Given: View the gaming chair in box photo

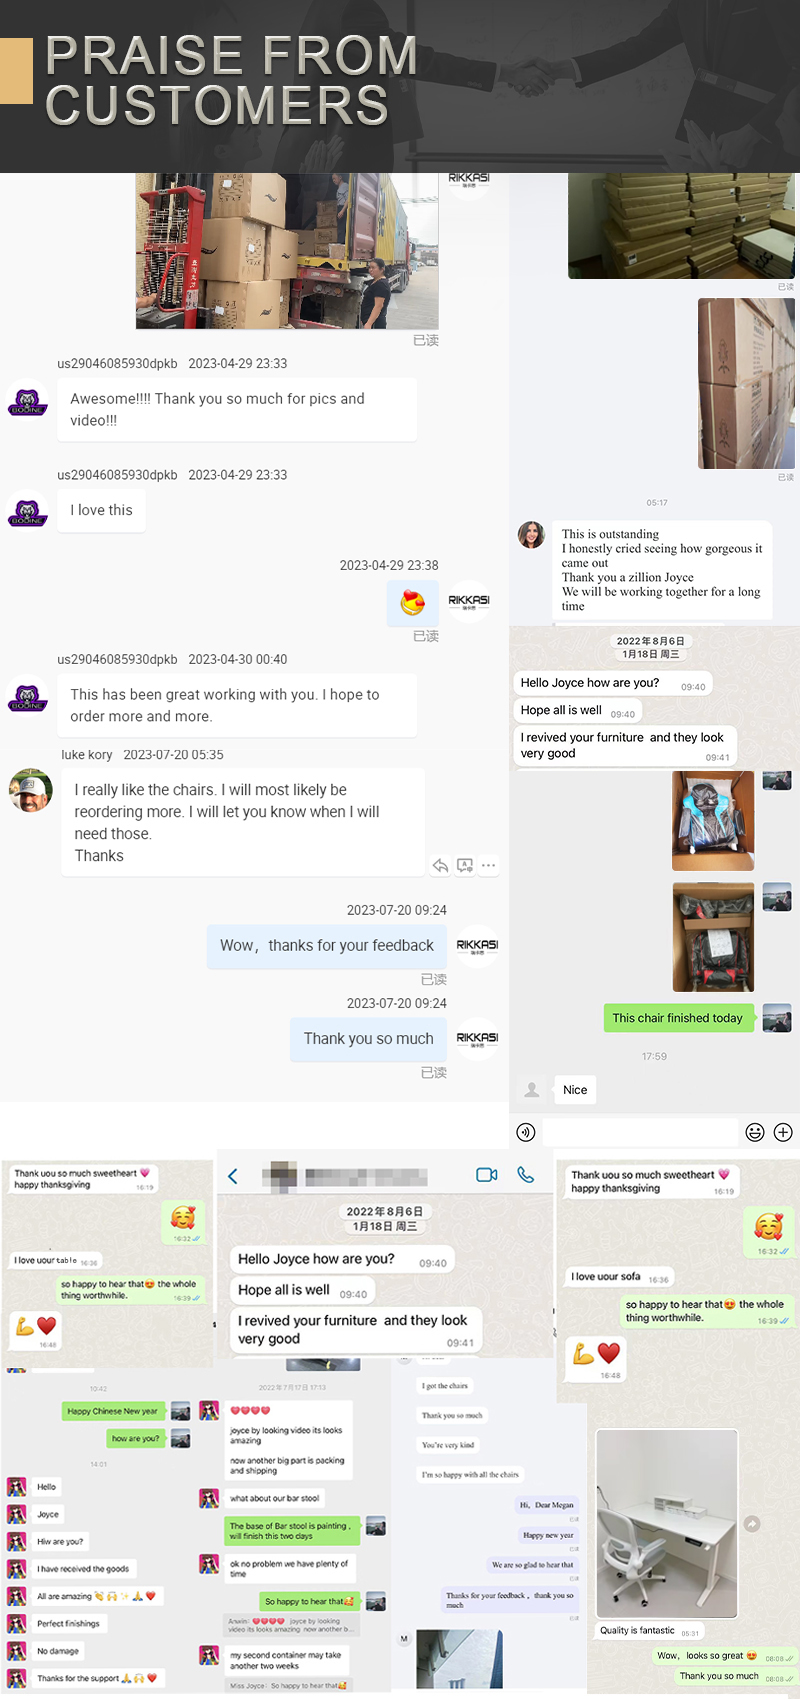Looking at the screenshot, I should (713, 821).
